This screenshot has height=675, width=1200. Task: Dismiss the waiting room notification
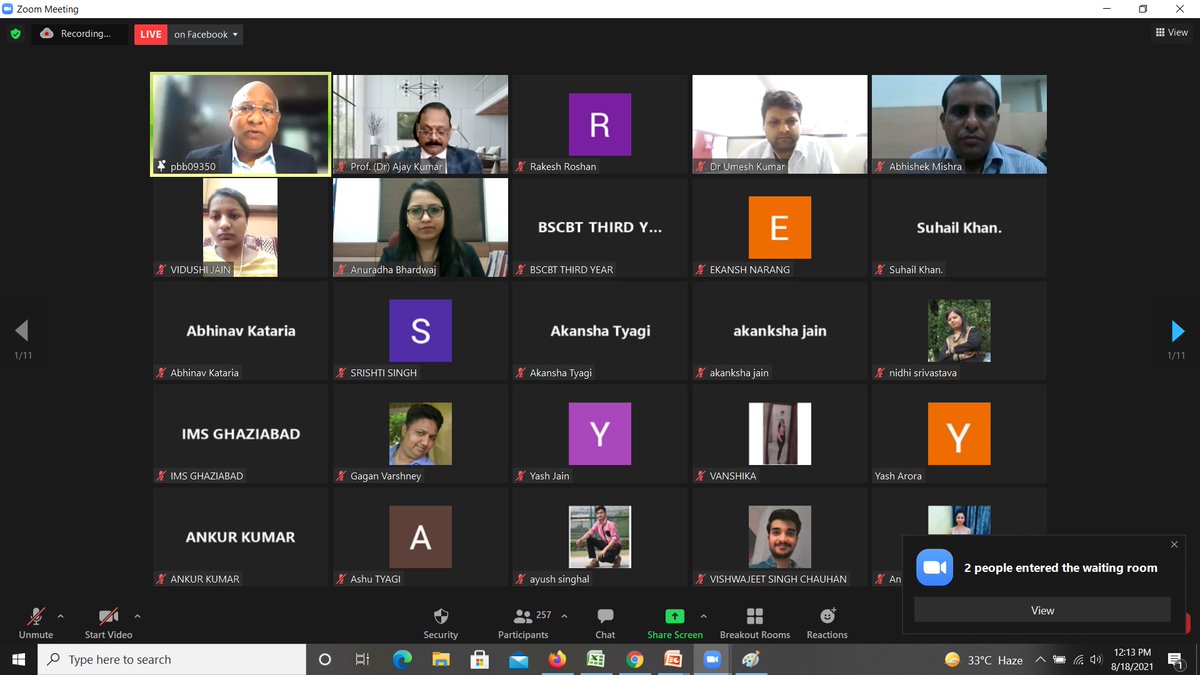point(1174,545)
